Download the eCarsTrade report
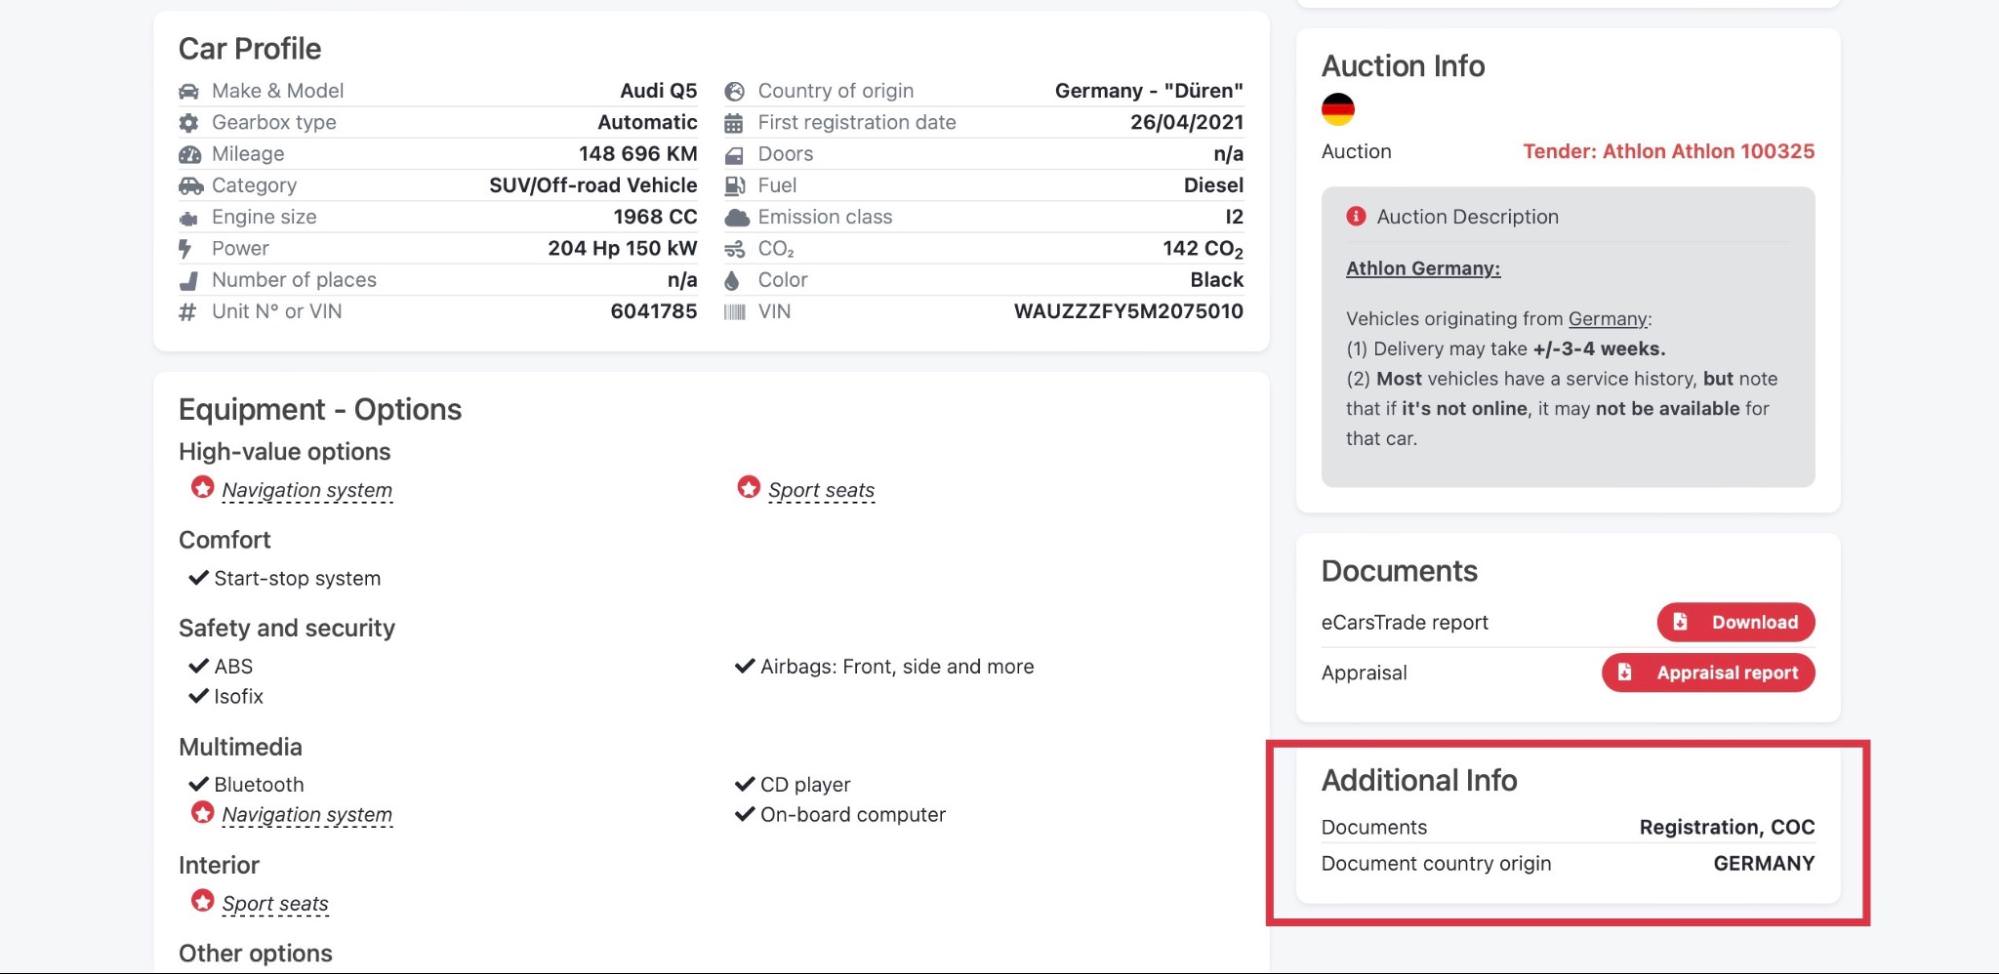 point(1735,622)
